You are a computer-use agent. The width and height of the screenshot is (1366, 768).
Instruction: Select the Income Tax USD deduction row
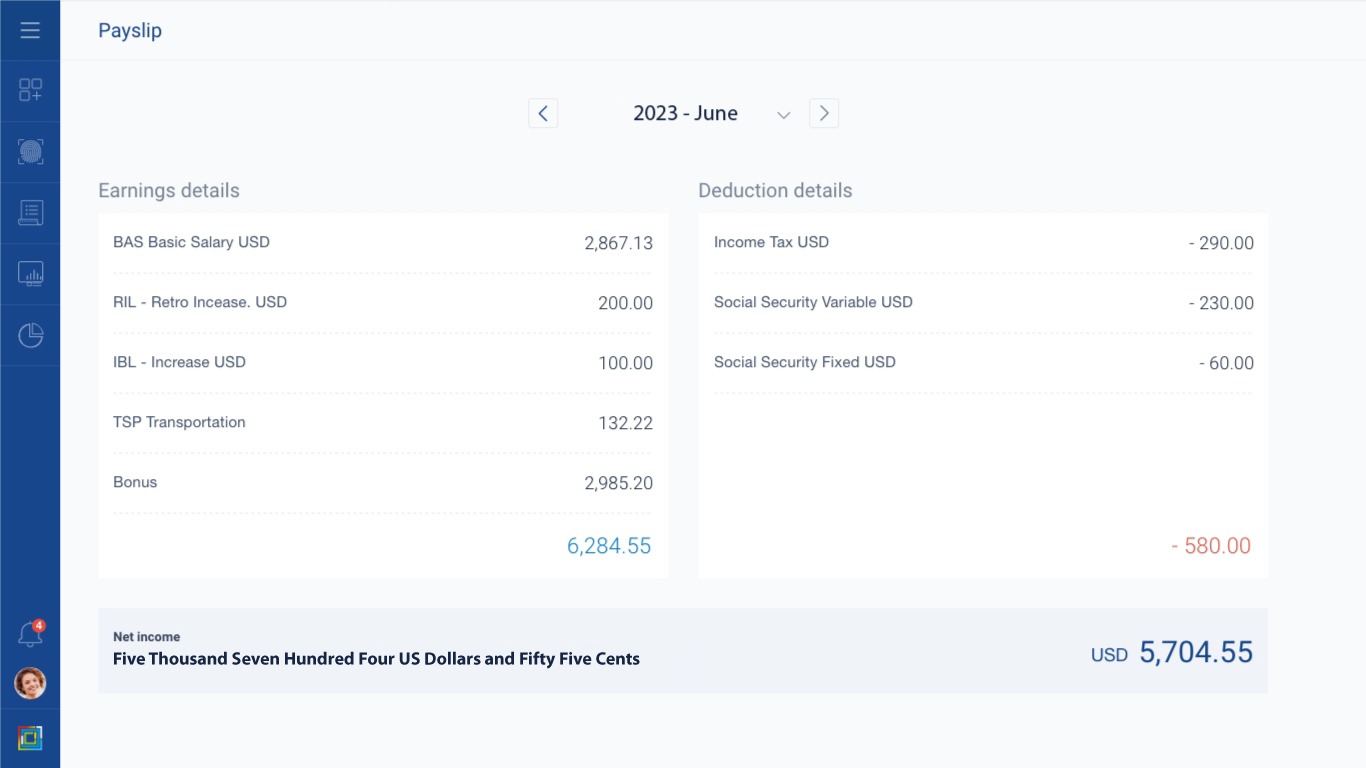pyautogui.click(x=983, y=242)
